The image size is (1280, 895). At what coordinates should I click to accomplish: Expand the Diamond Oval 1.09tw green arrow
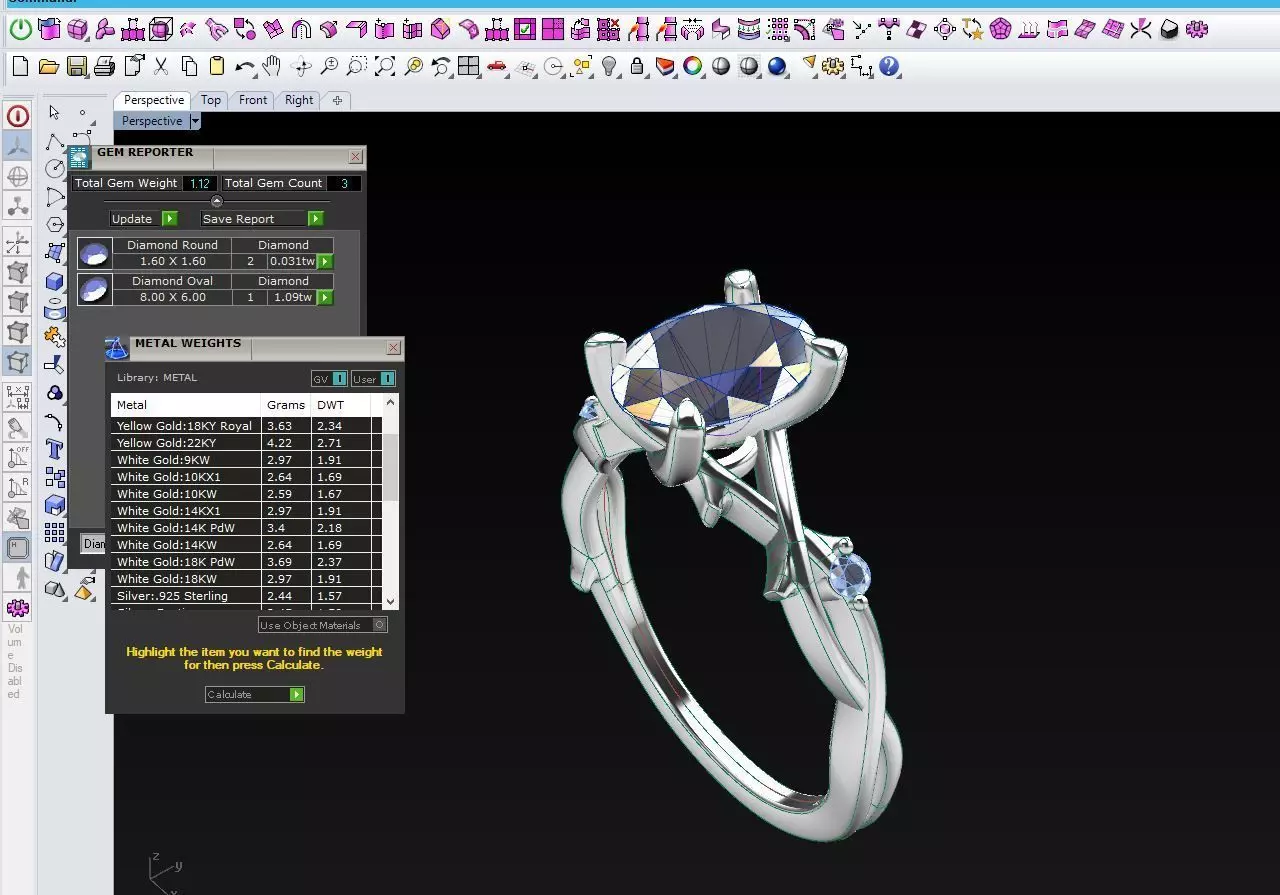(x=324, y=298)
